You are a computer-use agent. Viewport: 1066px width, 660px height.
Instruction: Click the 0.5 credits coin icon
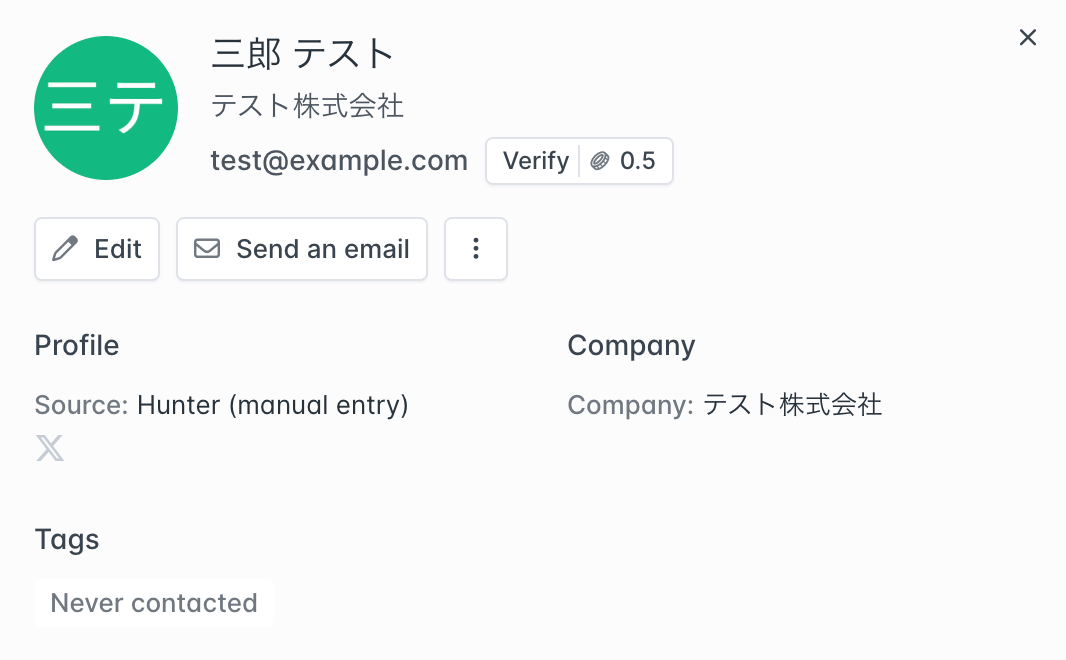(x=600, y=161)
